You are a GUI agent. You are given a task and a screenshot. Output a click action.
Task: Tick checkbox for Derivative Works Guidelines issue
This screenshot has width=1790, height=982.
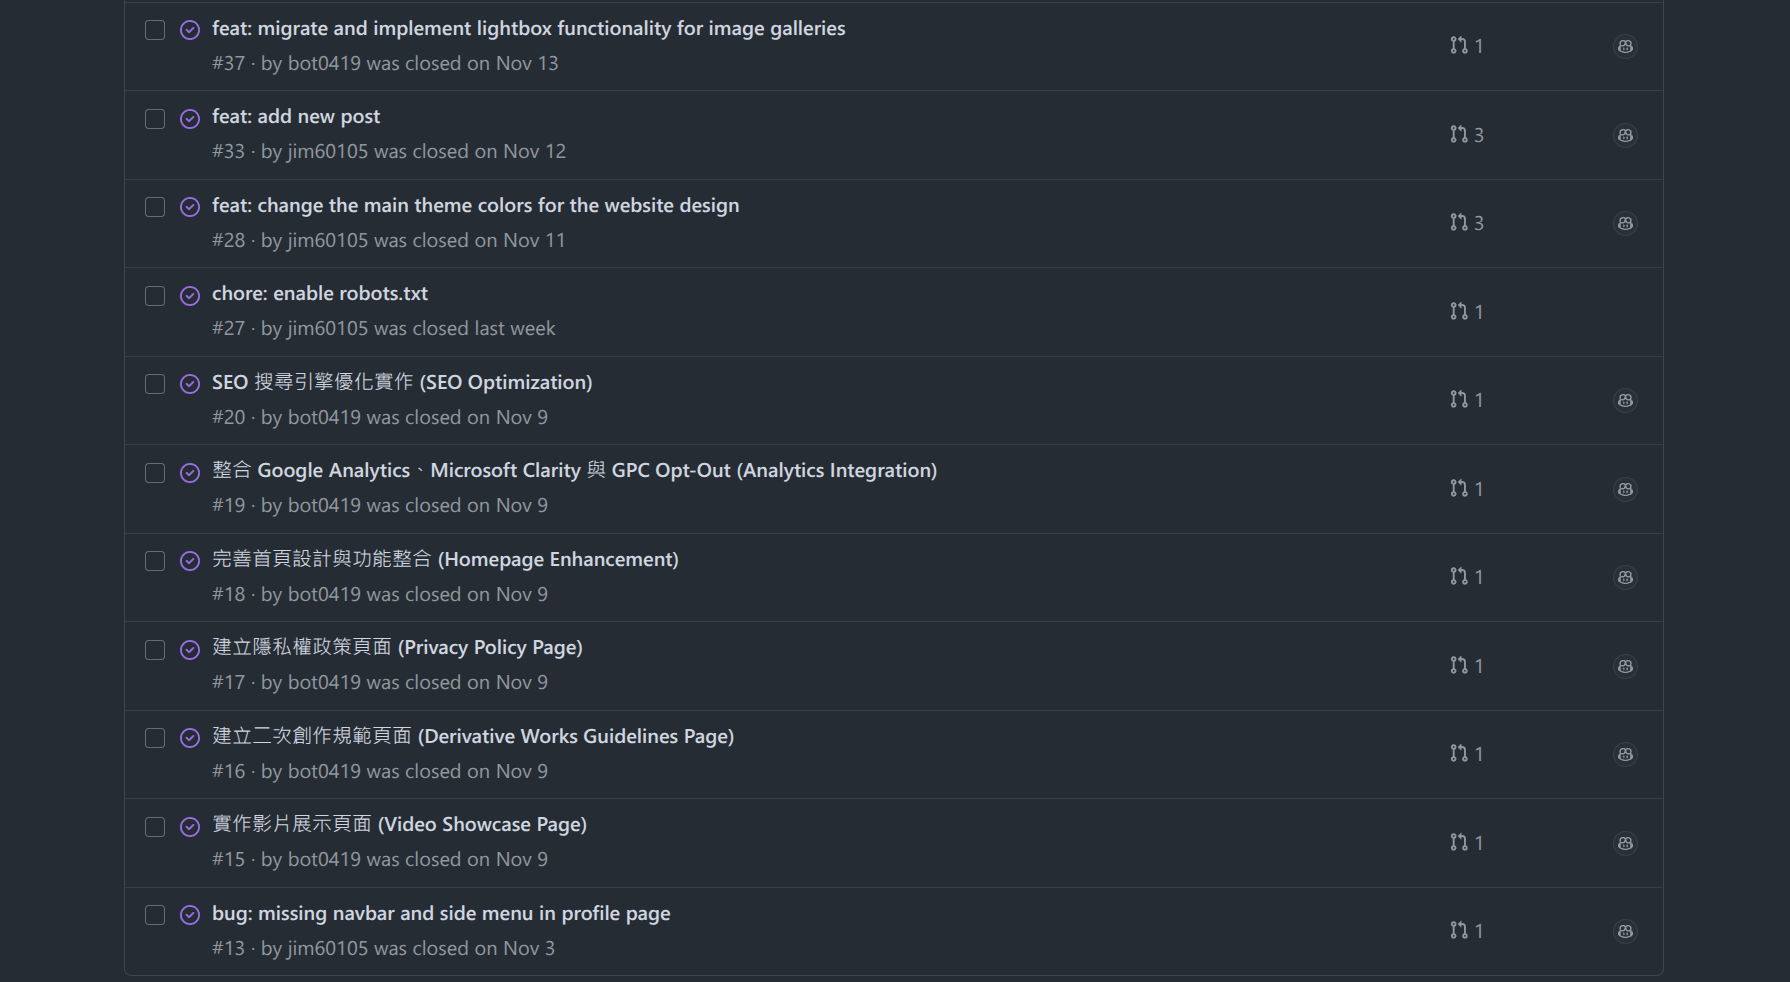pyautogui.click(x=155, y=738)
